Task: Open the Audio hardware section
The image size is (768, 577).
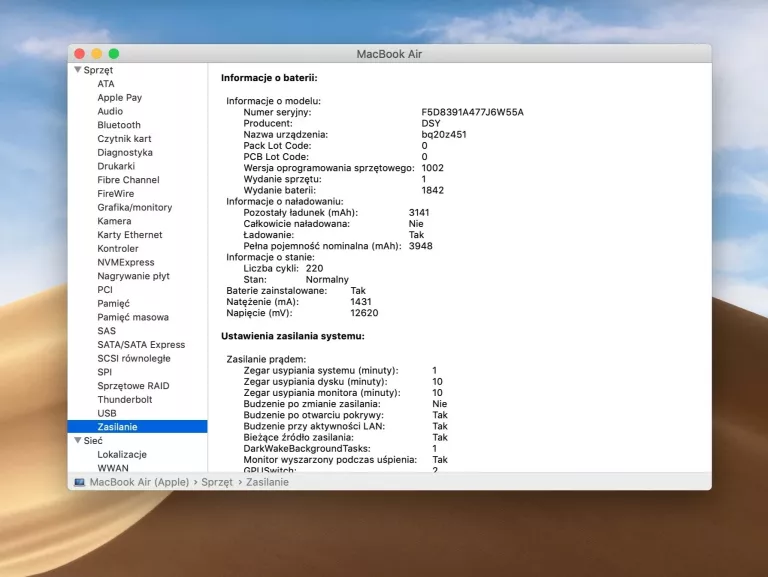Action: tap(110, 111)
